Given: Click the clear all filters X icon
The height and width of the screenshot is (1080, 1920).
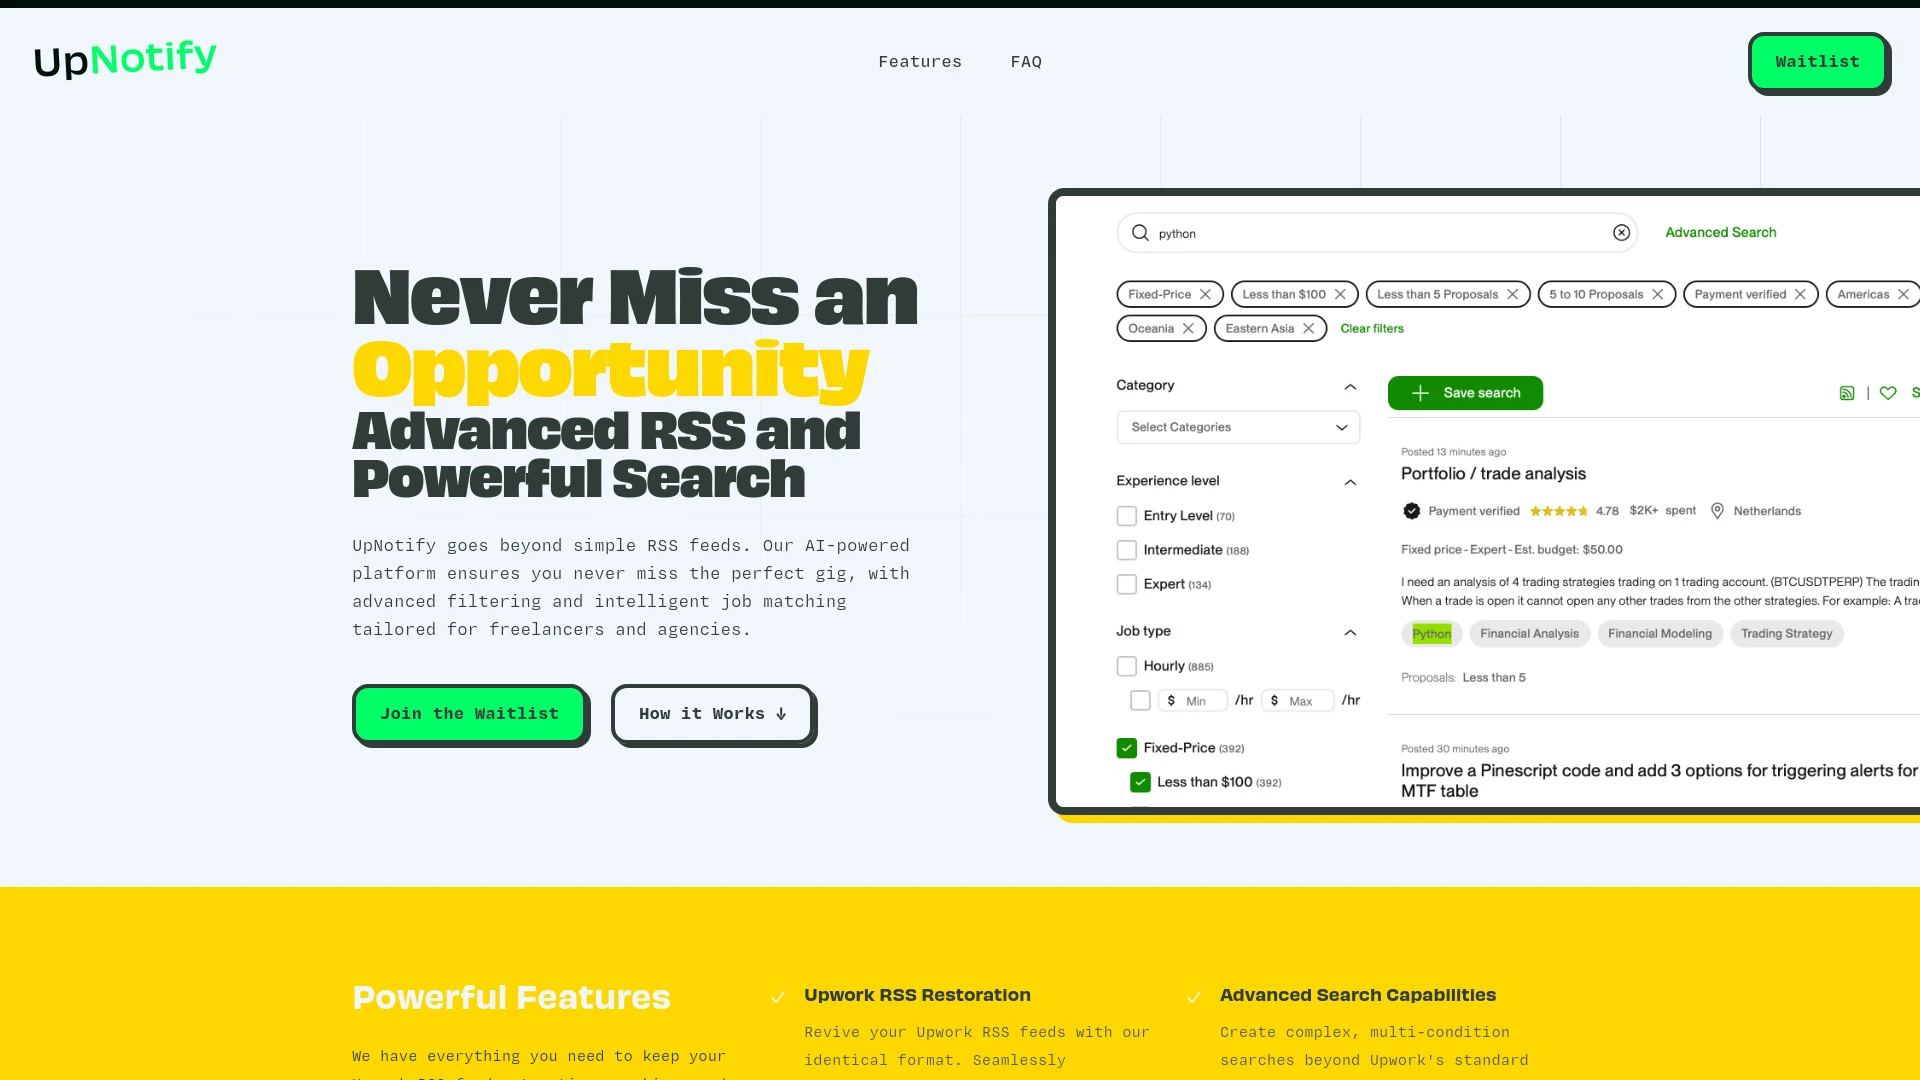Looking at the screenshot, I should point(1621,232).
